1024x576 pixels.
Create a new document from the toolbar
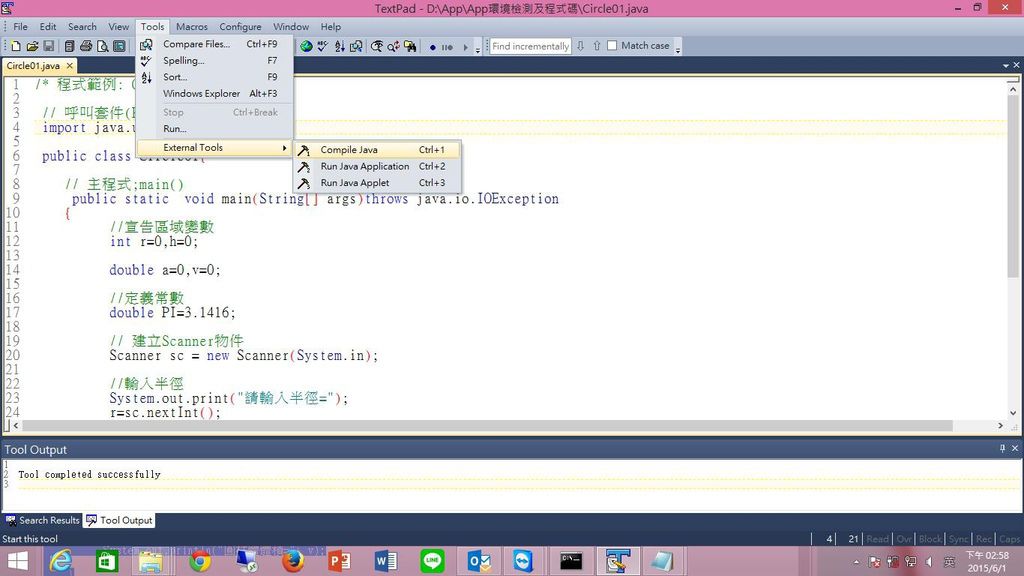click(16, 46)
